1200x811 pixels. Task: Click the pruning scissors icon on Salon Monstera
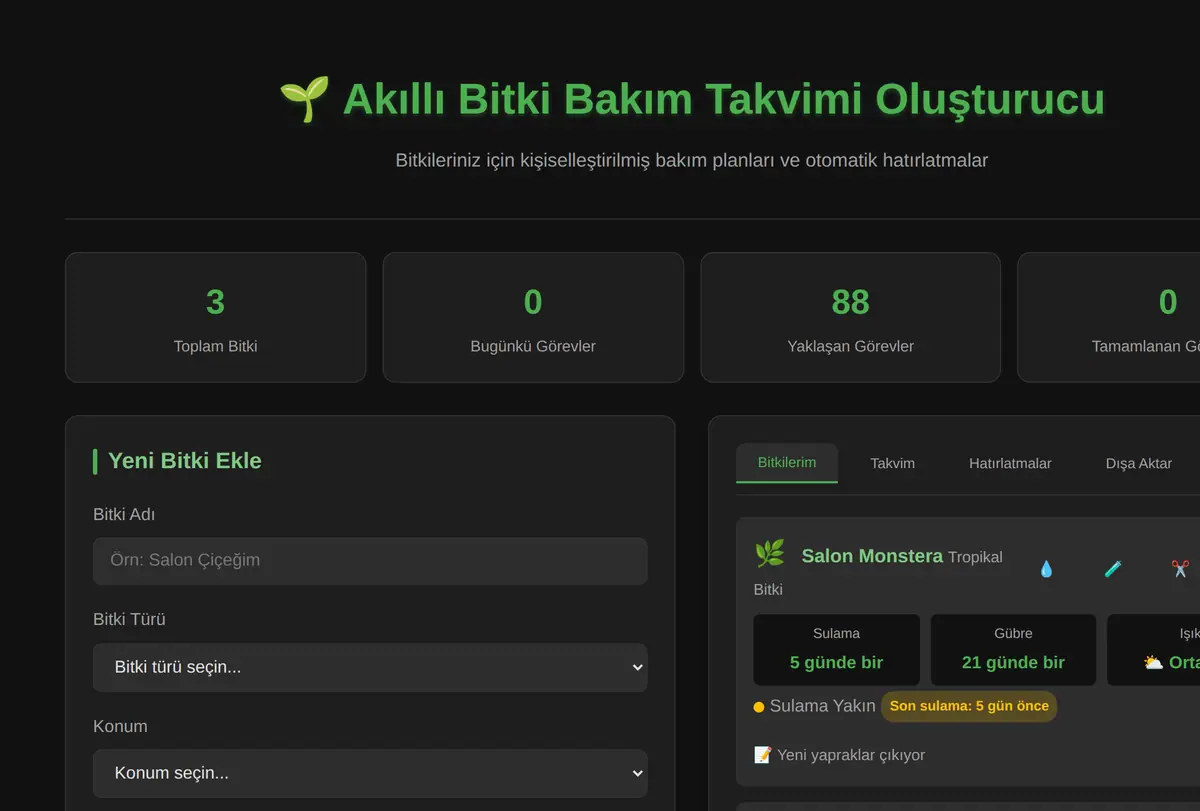coord(1180,568)
